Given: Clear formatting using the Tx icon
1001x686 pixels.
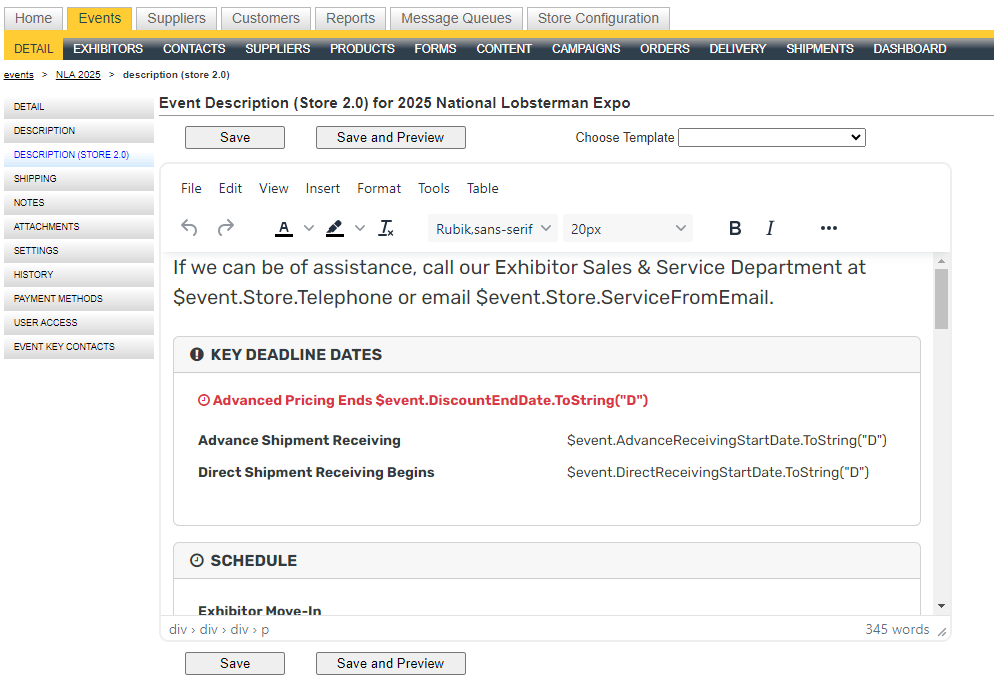Looking at the screenshot, I should click(386, 228).
